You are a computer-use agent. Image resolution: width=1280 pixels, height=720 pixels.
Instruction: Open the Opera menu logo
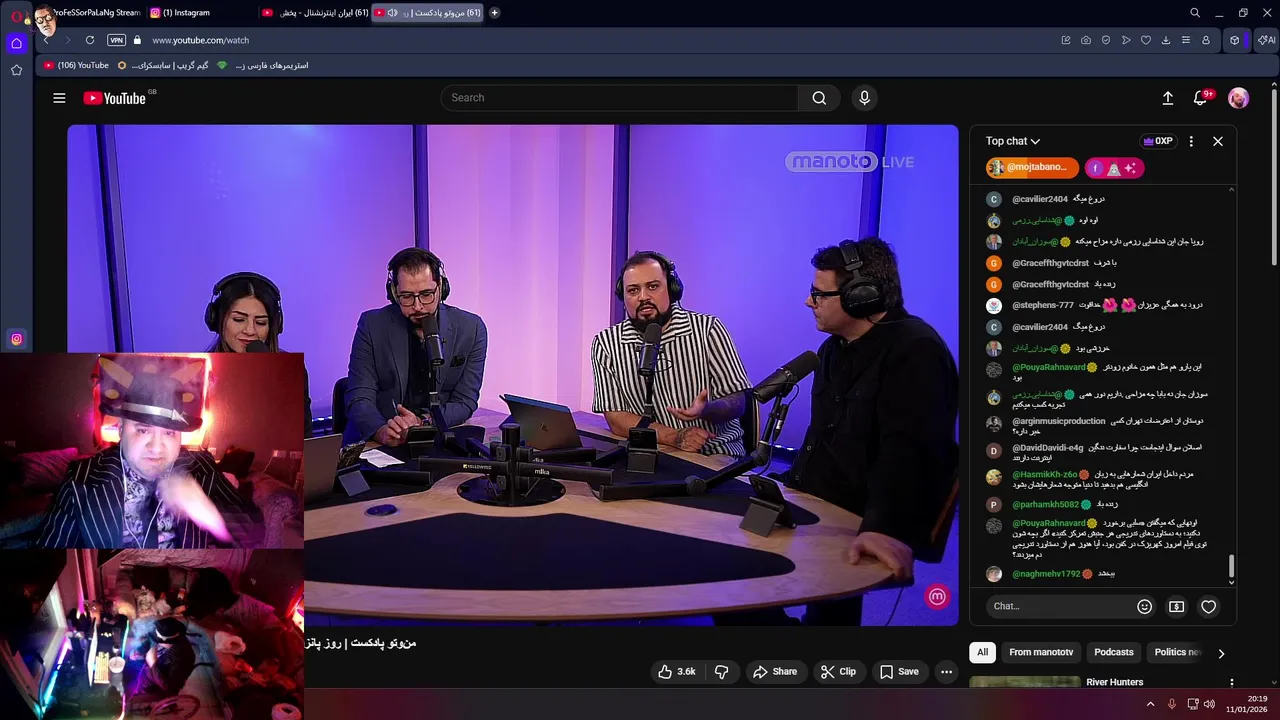(x=16, y=16)
